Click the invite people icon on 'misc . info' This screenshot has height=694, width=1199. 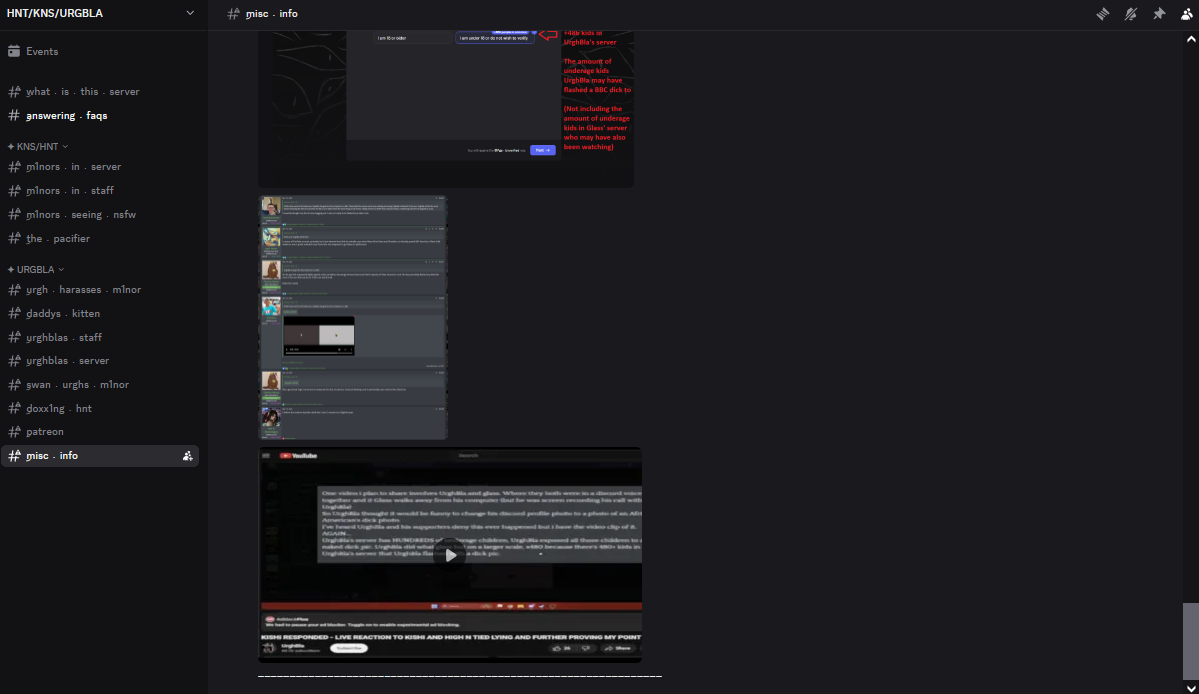[187, 456]
